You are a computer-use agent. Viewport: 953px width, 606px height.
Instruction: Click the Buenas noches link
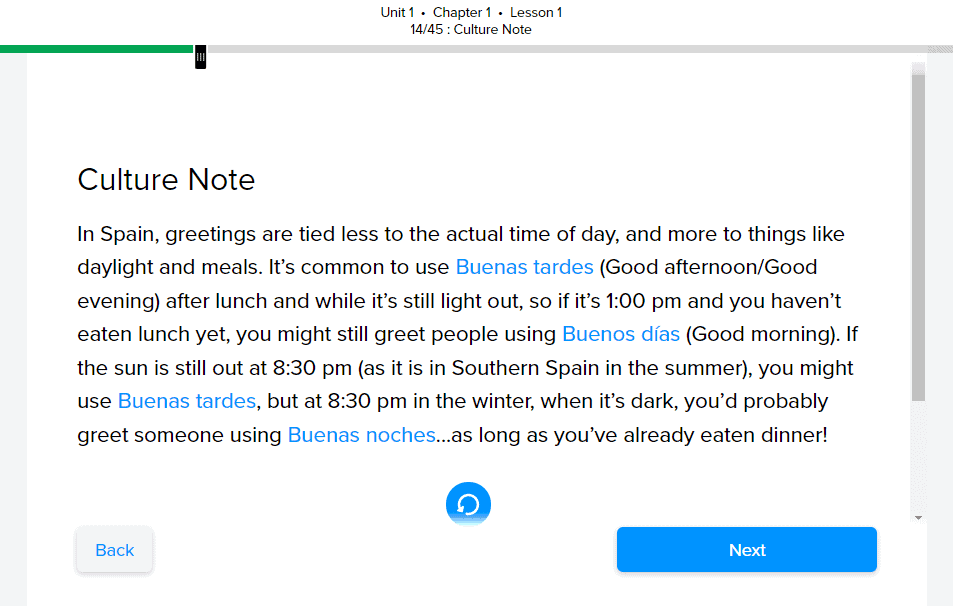click(361, 435)
